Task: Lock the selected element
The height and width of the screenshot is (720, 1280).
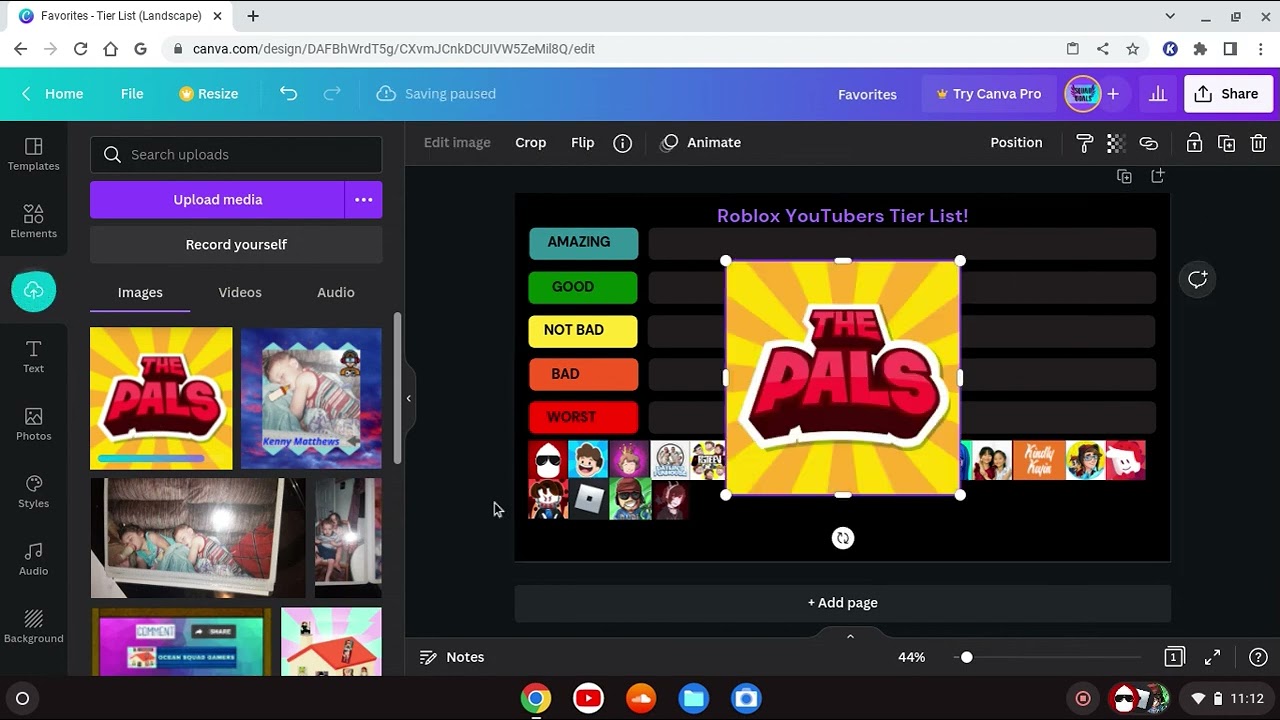Action: pos(1194,143)
